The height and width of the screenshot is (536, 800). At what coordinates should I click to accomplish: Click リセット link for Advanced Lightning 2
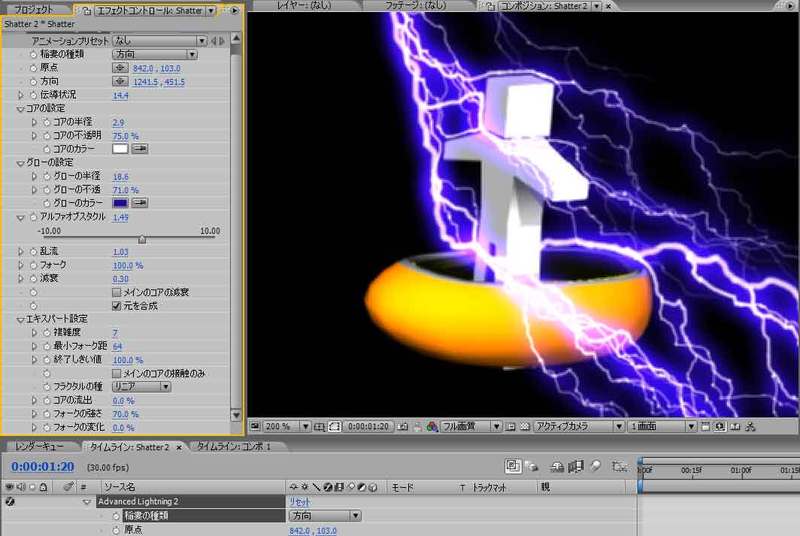300,502
